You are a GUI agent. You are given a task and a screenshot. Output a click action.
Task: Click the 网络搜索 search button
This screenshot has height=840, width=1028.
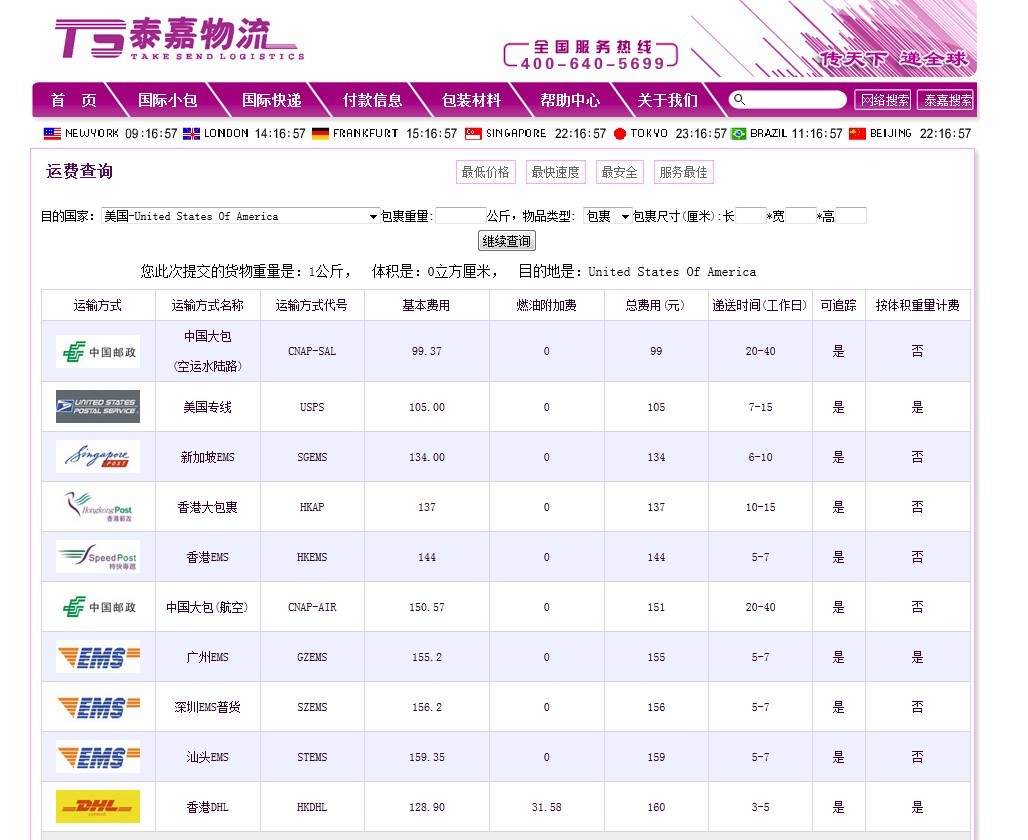pyautogui.click(x=883, y=100)
